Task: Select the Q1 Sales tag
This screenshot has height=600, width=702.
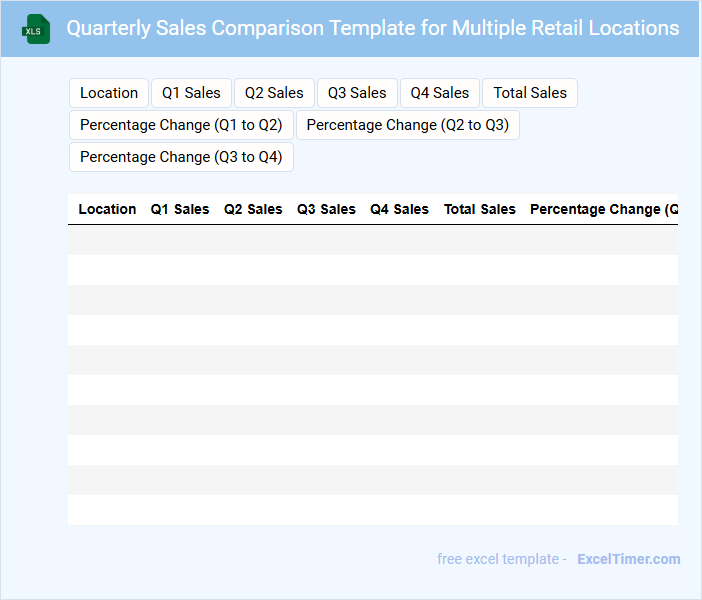Action: pos(191,93)
